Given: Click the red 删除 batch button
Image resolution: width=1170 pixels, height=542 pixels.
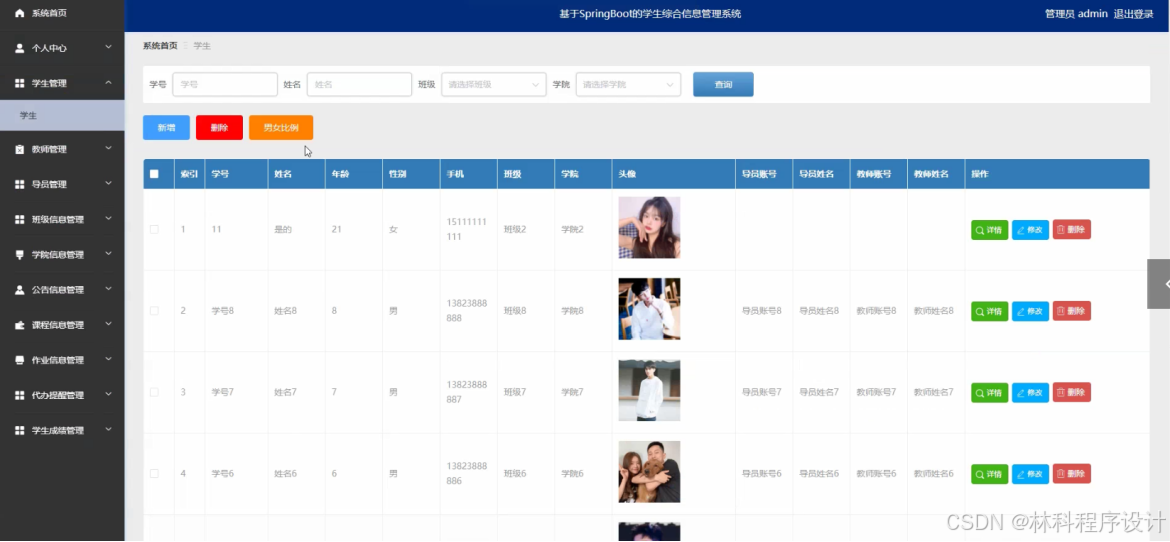Looking at the screenshot, I should (219, 128).
